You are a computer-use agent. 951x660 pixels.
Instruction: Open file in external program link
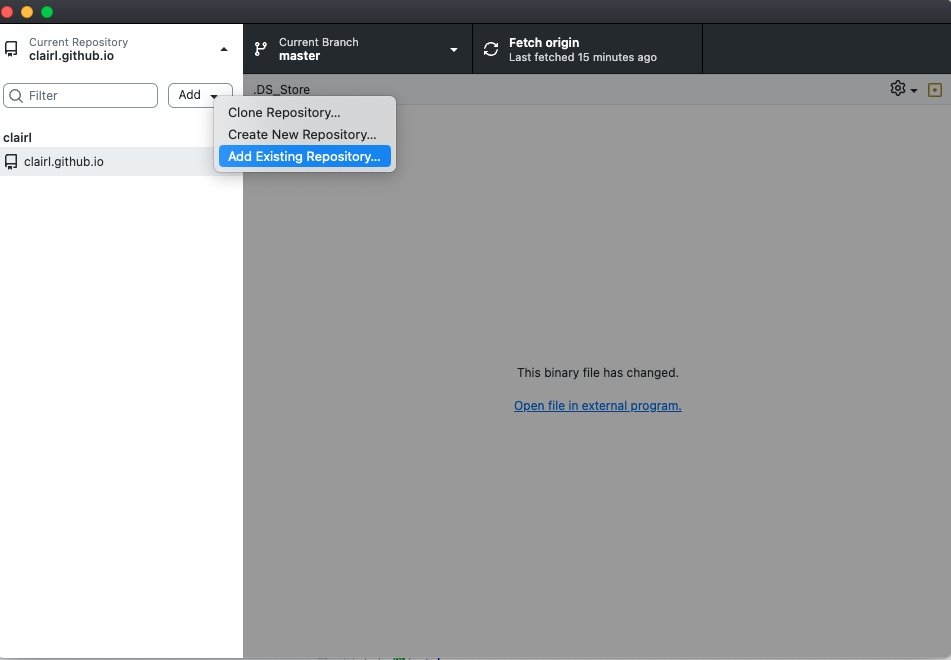coord(597,406)
